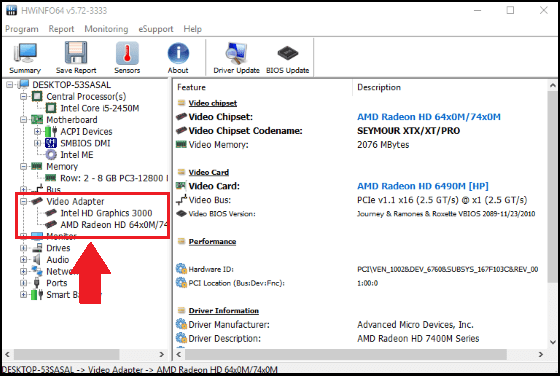Image resolution: width=560 pixels, height=376 pixels.
Task: Click the Video Adapter card icon
Action: point(37,201)
